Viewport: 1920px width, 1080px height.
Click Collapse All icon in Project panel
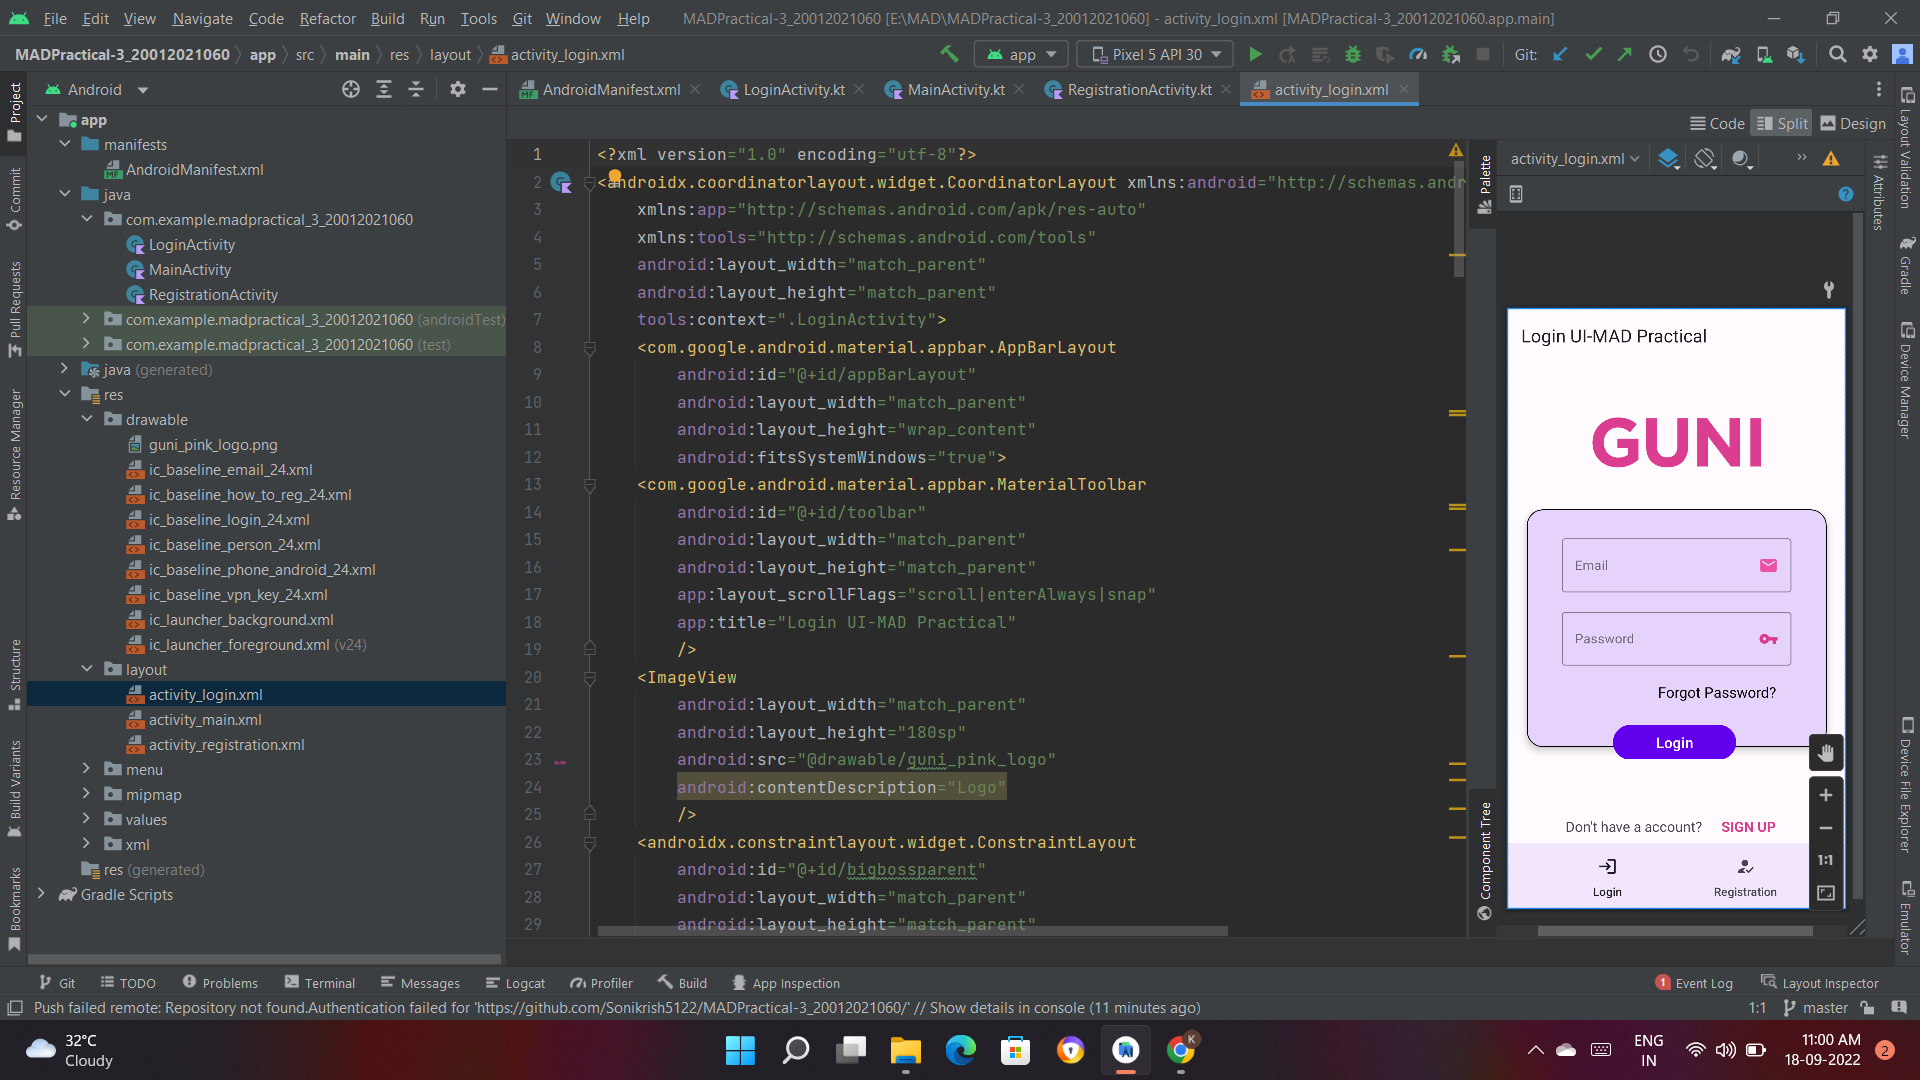[x=416, y=90]
